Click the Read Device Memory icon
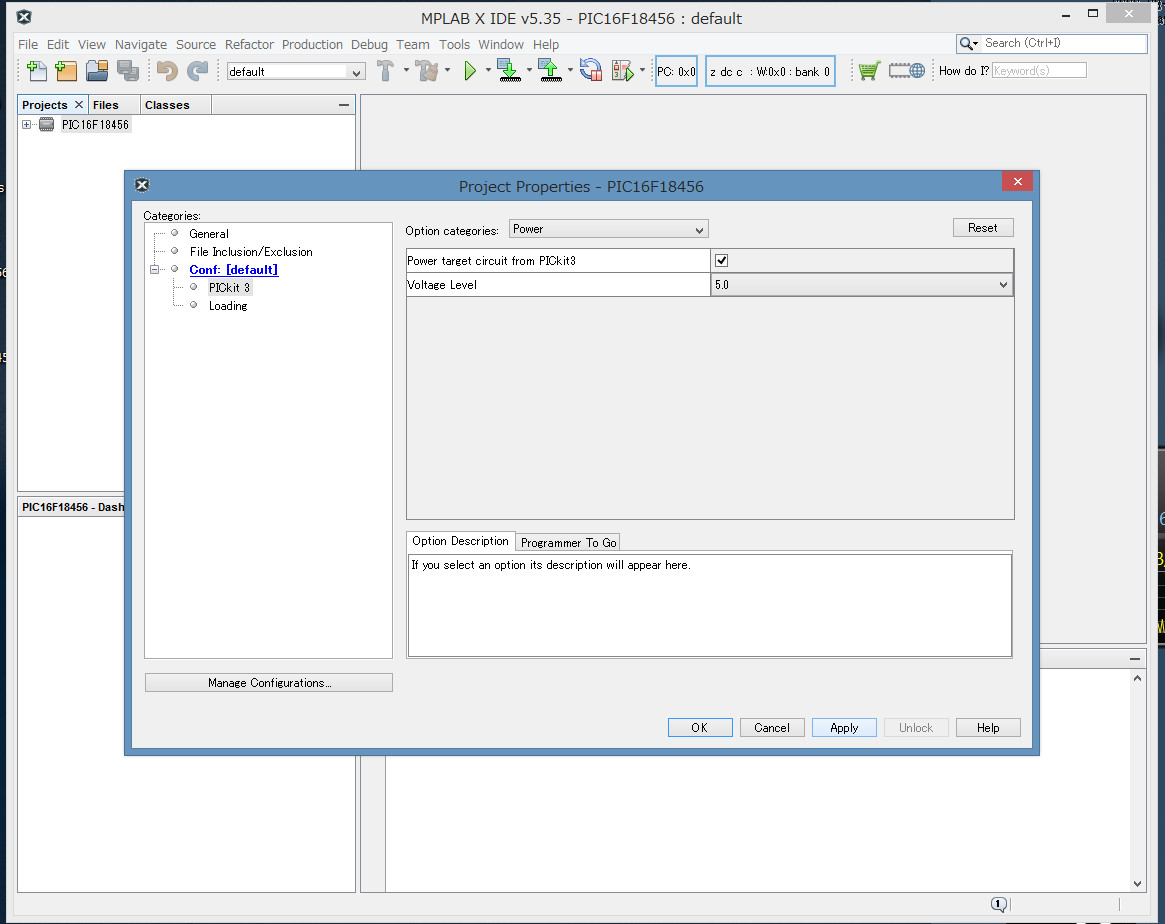This screenshot has height=924, width=1165. point(550,71)
